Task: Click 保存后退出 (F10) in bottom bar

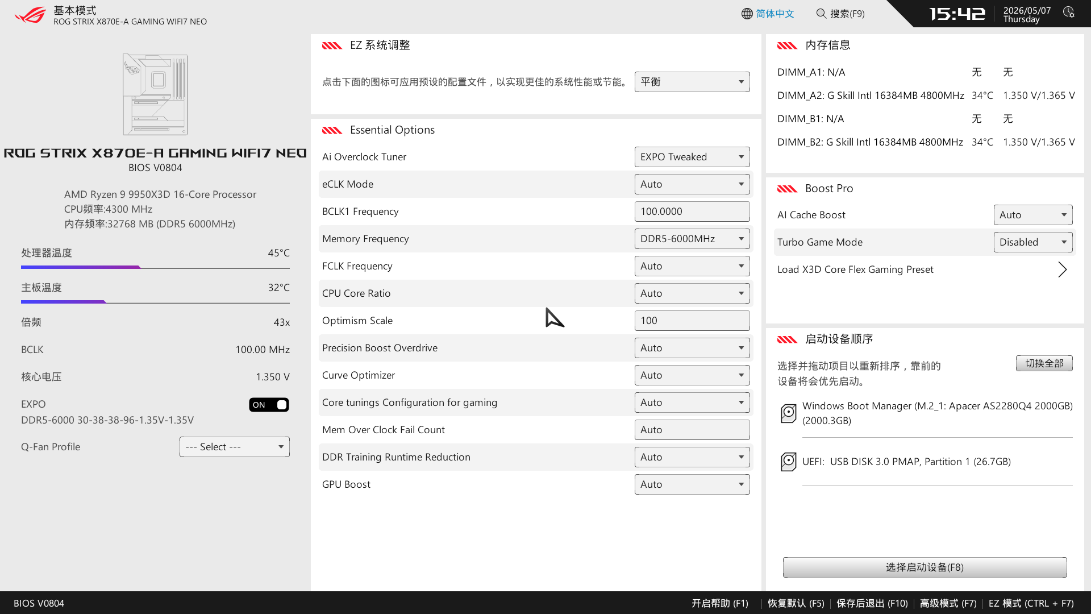Action: click(872, 604)
